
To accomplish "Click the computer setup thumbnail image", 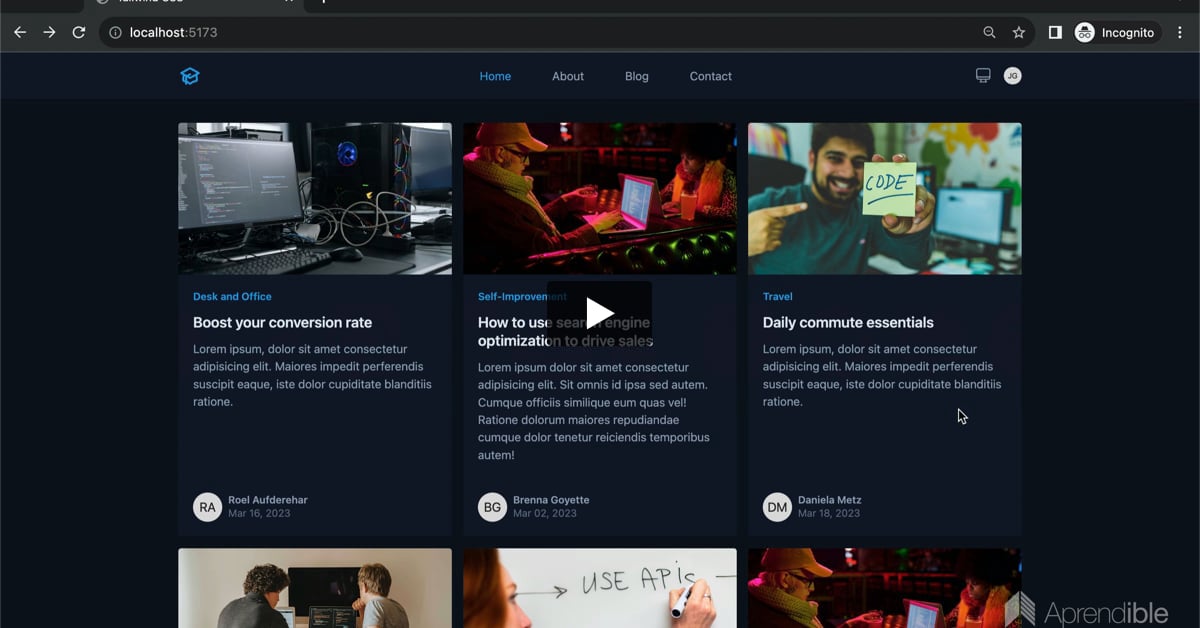I will pos(315,198).
